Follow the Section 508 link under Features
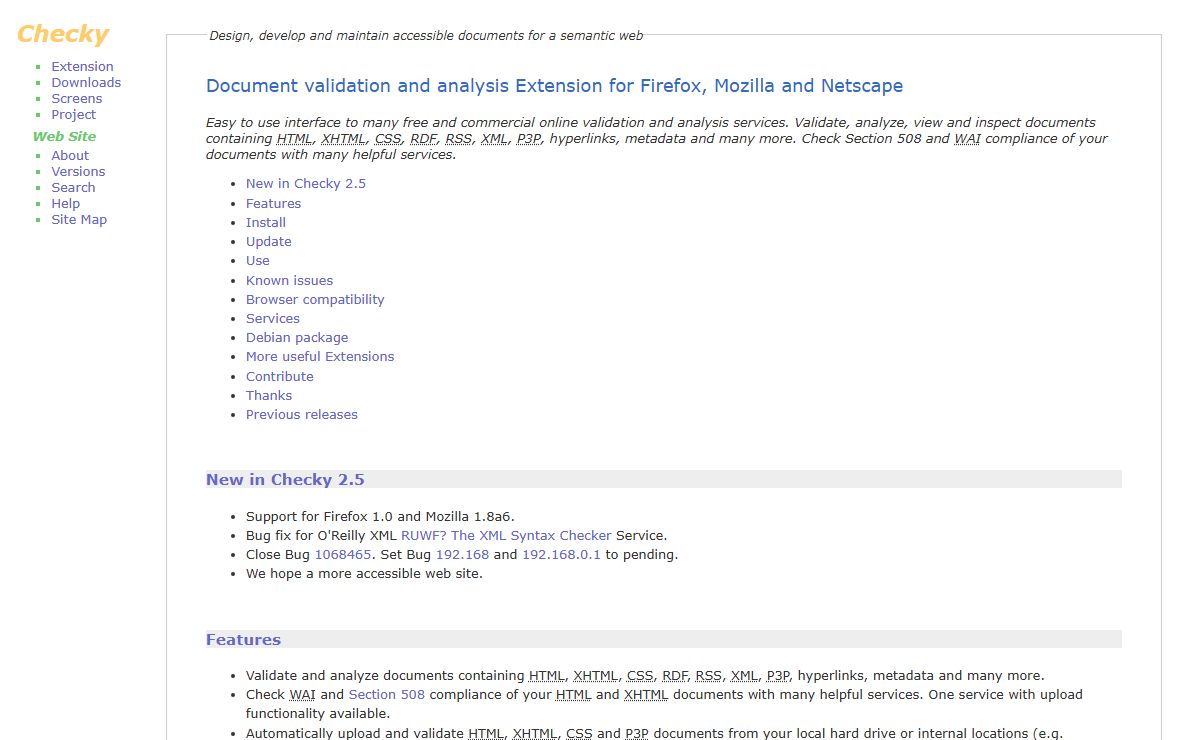This screenshot has width=1200, height=740. 387,695
